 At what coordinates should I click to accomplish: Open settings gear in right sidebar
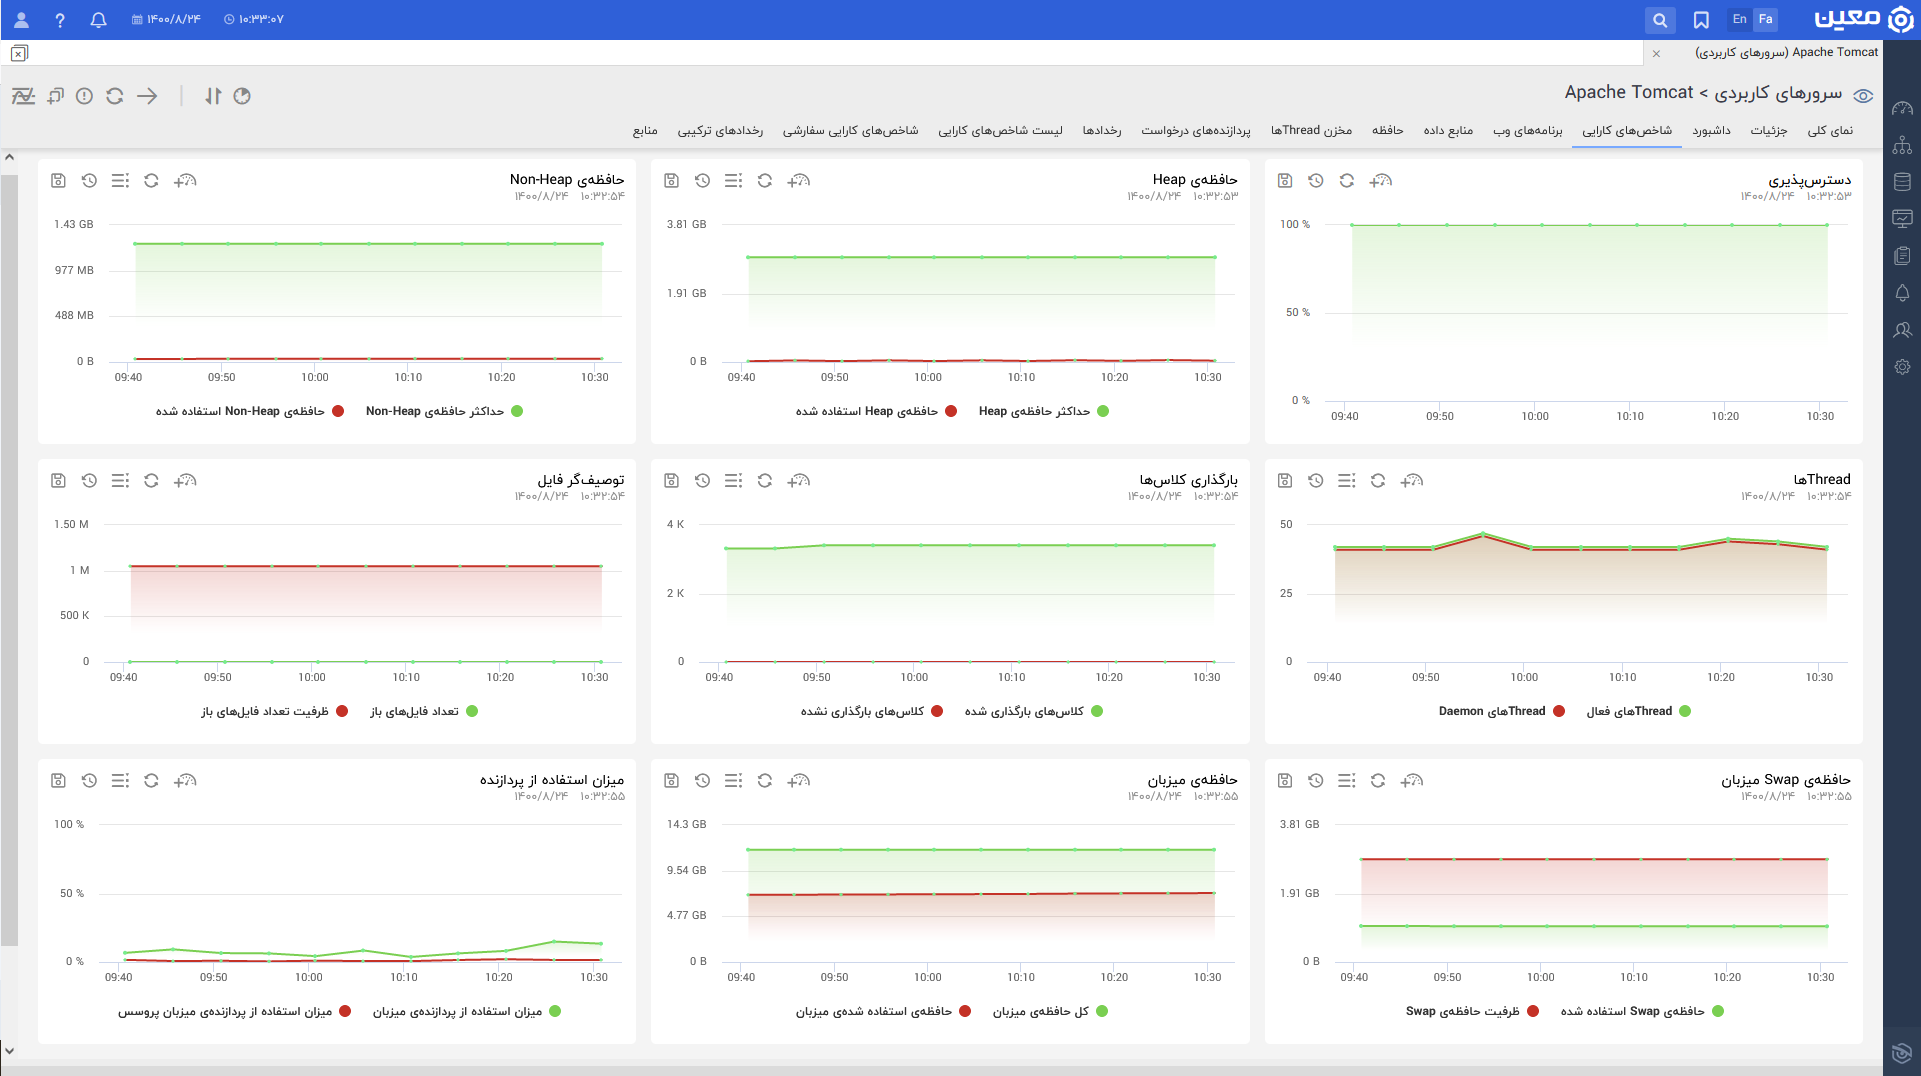coord(1902,367)
